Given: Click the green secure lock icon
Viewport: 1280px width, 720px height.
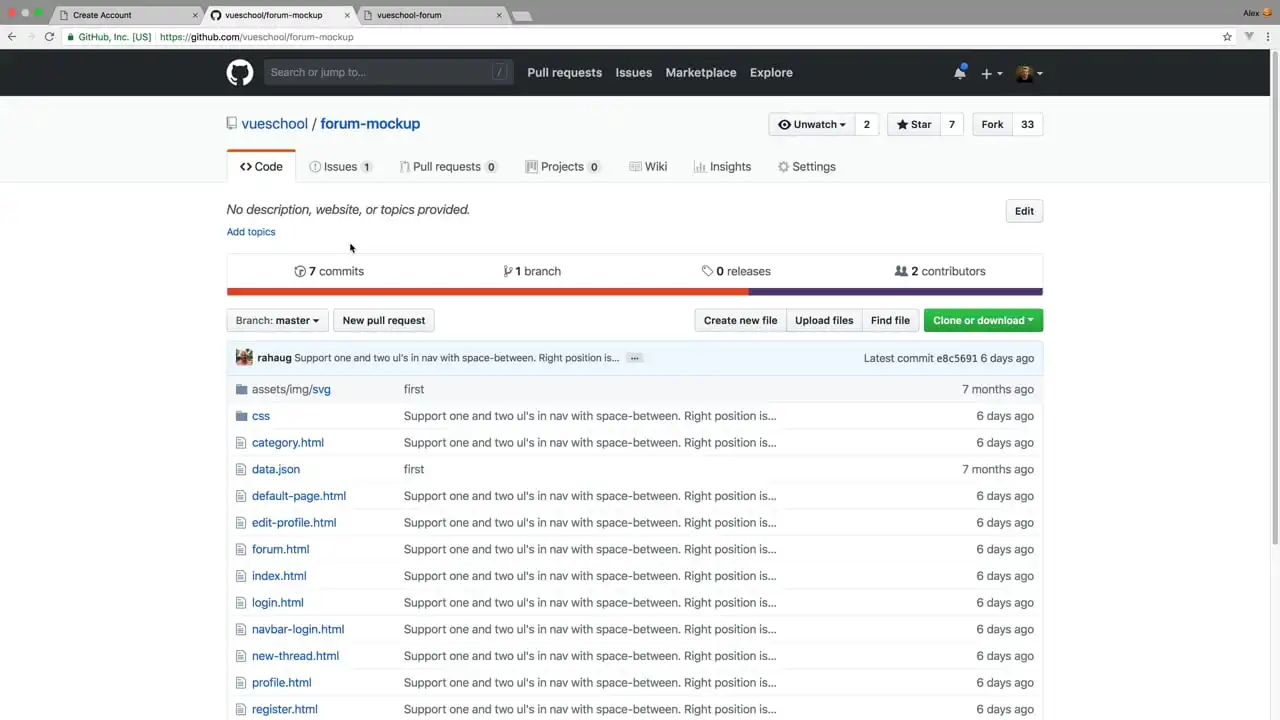Looking at the screenshot, I should point(70,37).
